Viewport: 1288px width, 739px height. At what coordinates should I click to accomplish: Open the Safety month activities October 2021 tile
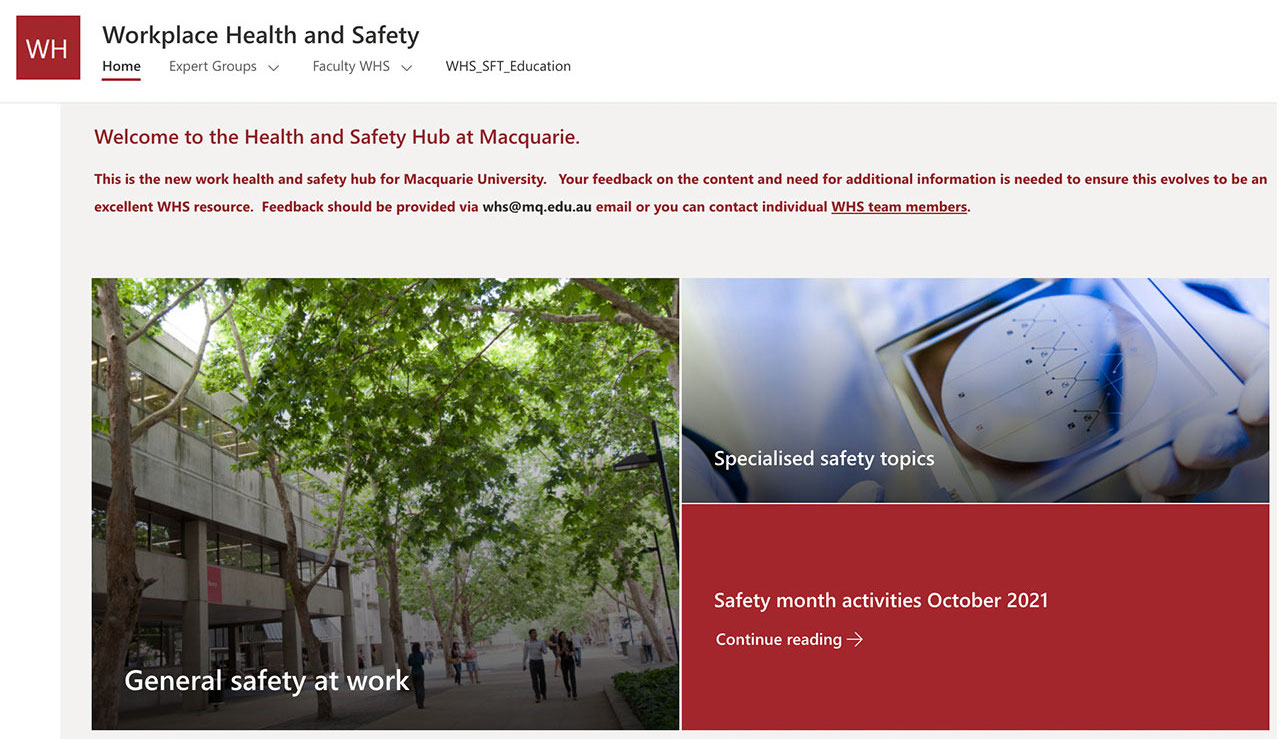(x=975, y=617)
